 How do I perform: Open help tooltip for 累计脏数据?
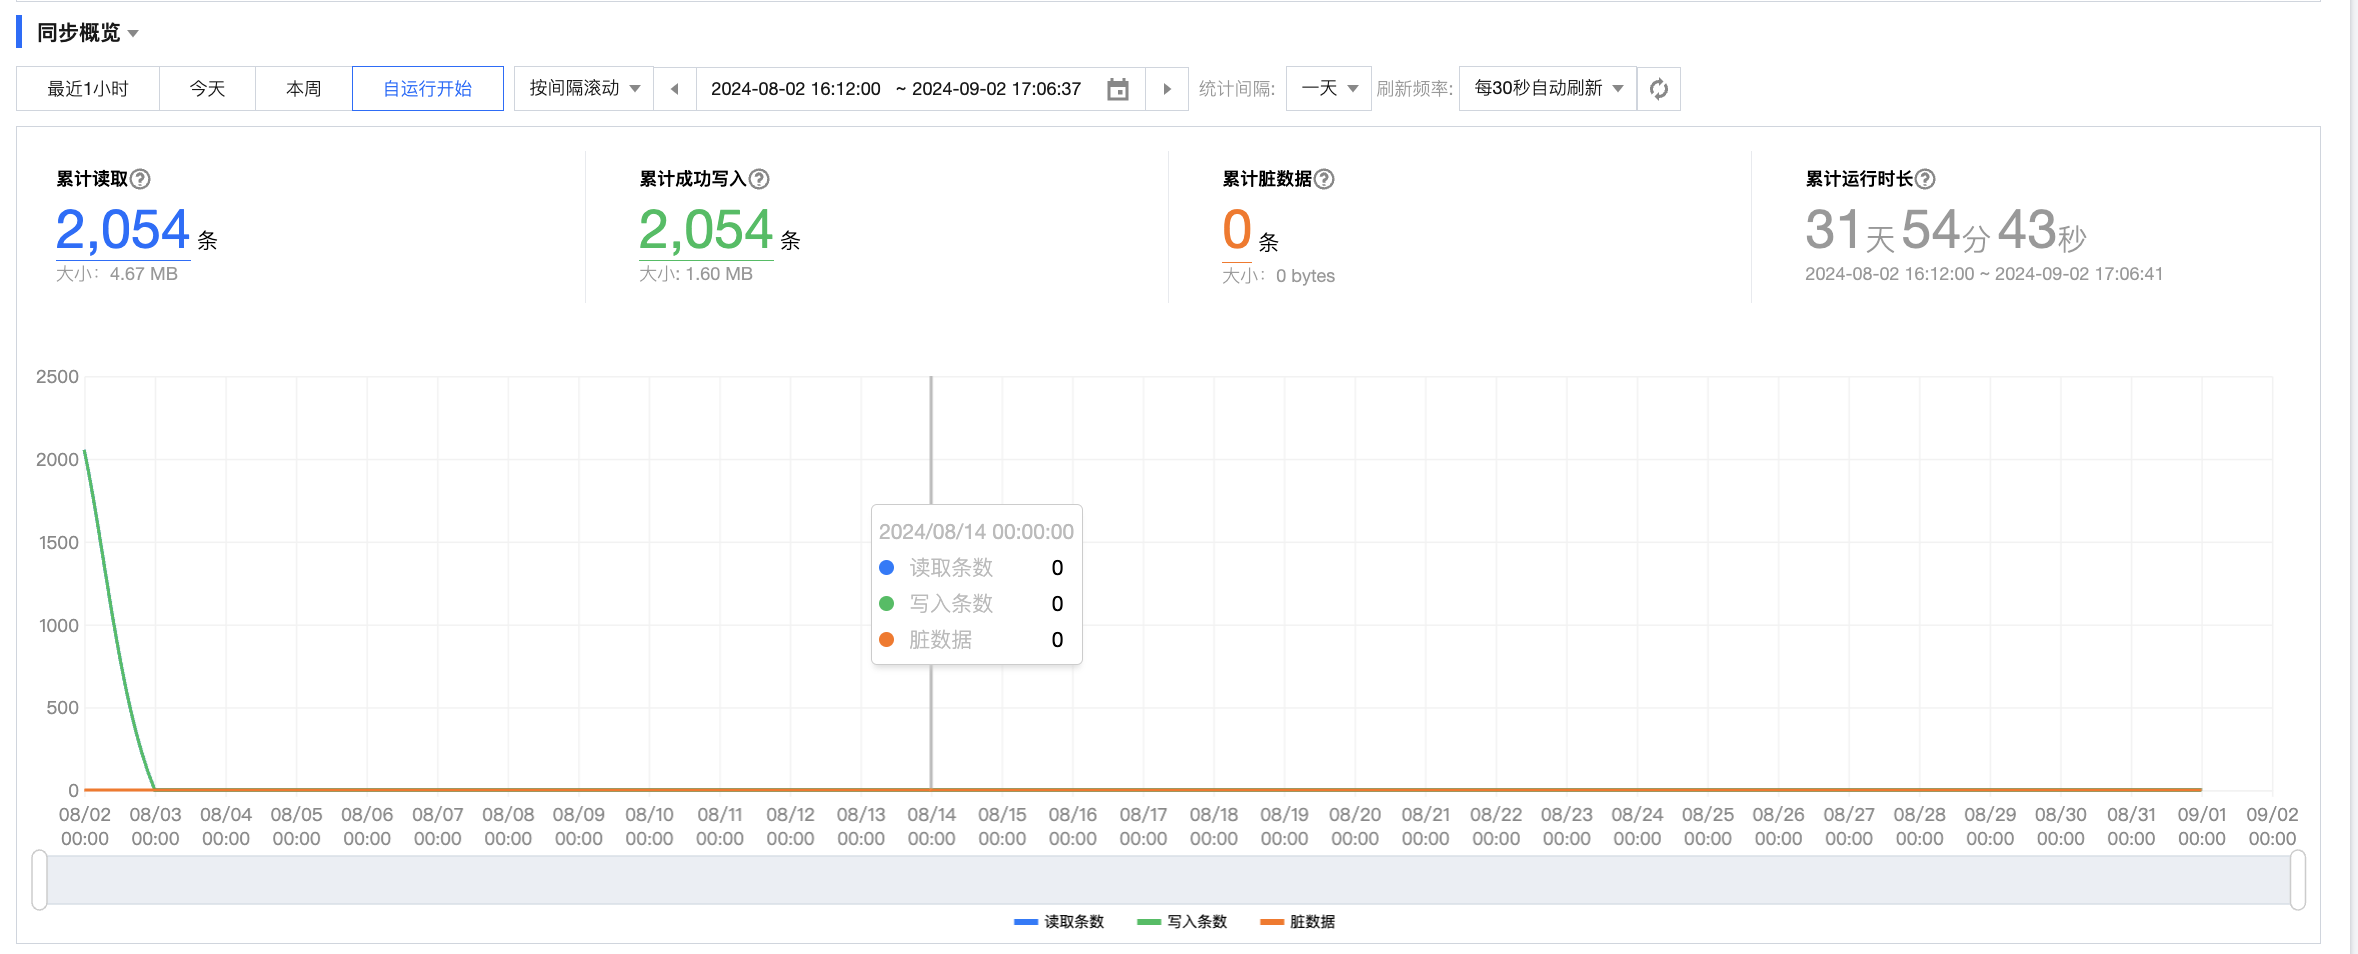click(1324, 179)
